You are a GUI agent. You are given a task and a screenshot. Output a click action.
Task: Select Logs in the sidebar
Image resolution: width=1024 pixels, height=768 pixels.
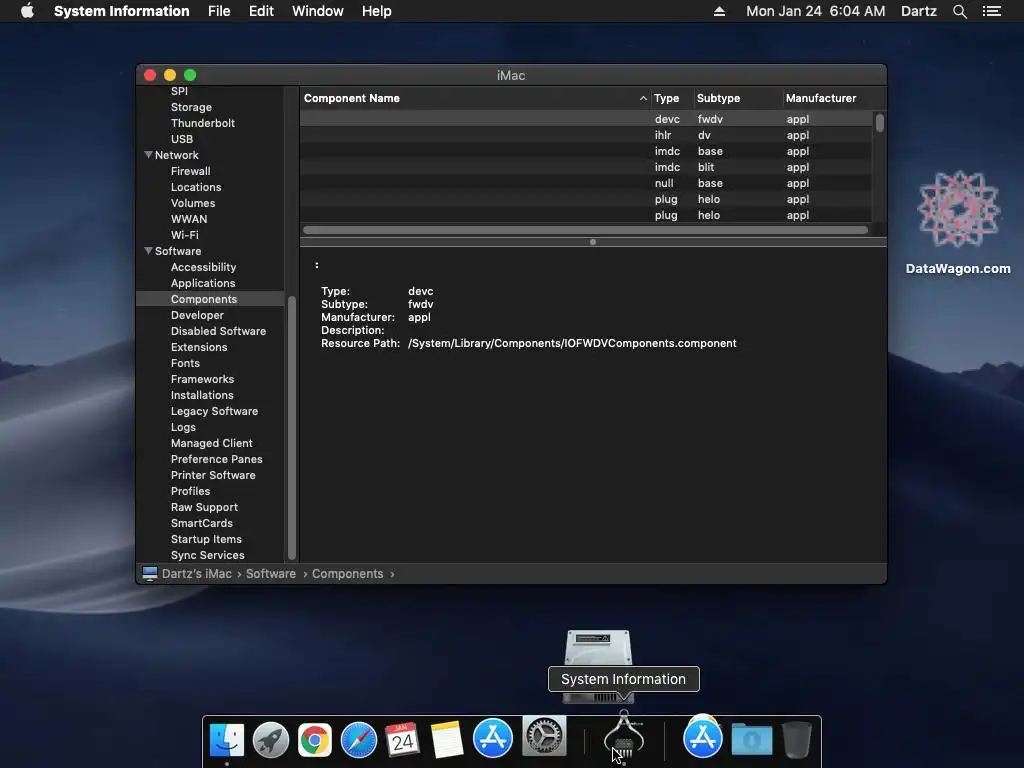point(183,427)
